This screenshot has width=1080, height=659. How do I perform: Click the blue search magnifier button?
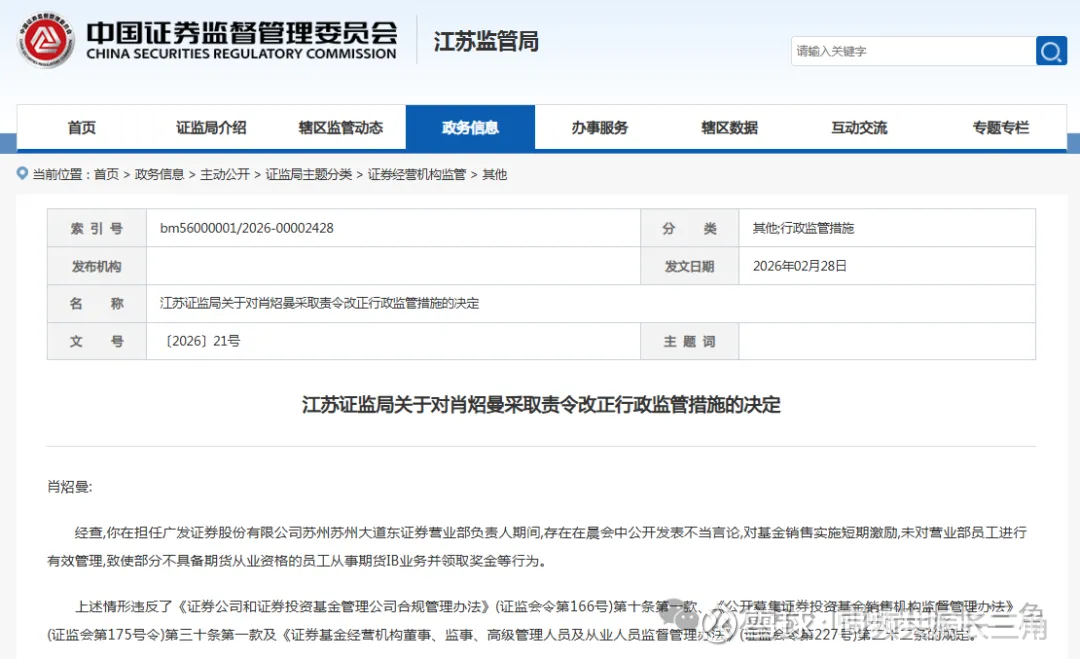(x=1051, y=51)
